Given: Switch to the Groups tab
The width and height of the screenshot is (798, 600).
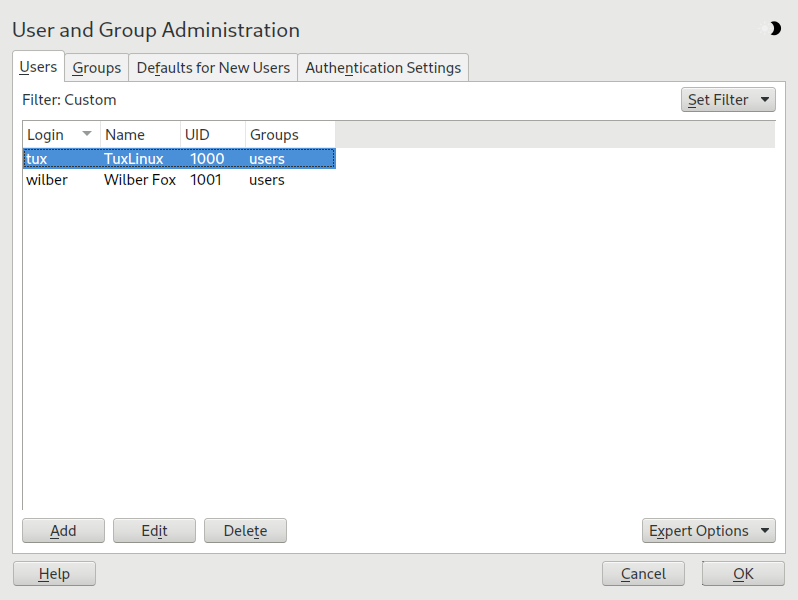Looking at the screenshot, I should pyautogui.click(x=96, y=68).
